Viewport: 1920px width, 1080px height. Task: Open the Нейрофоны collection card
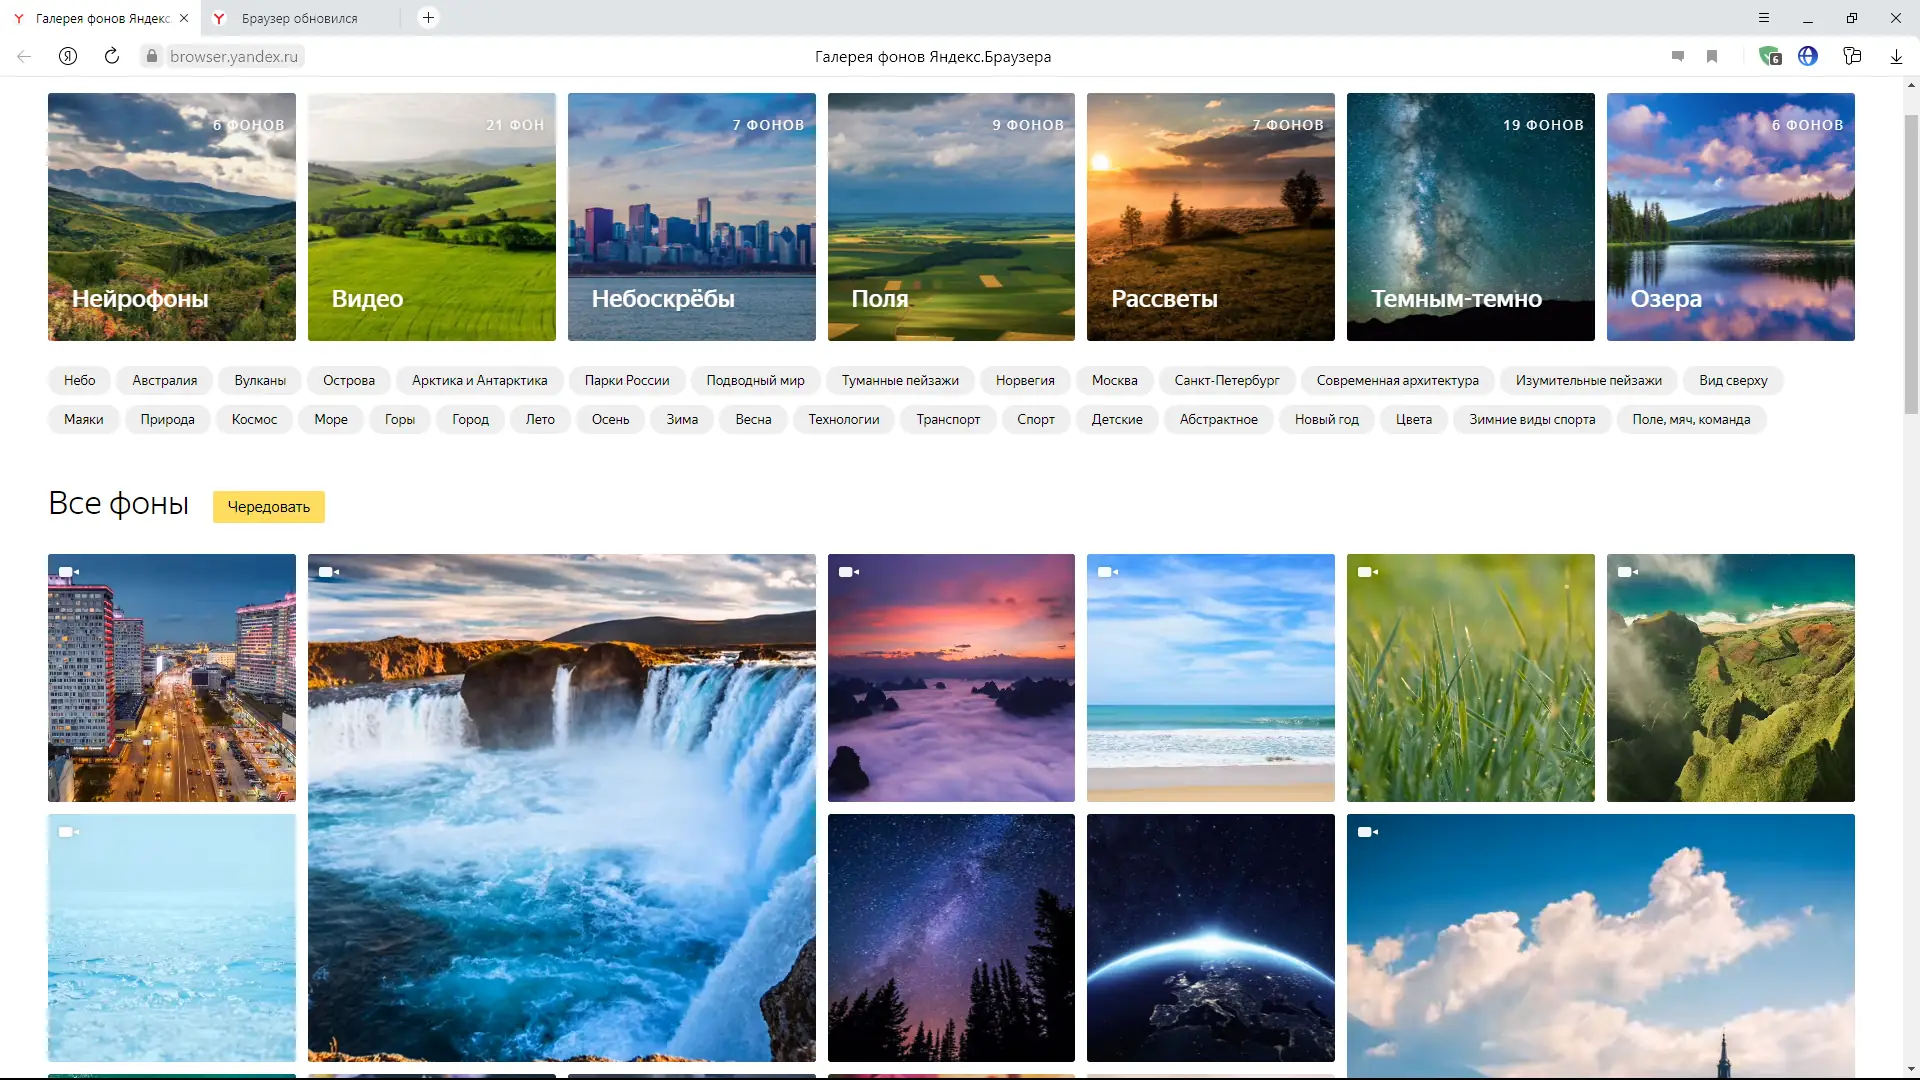(172, 217)
